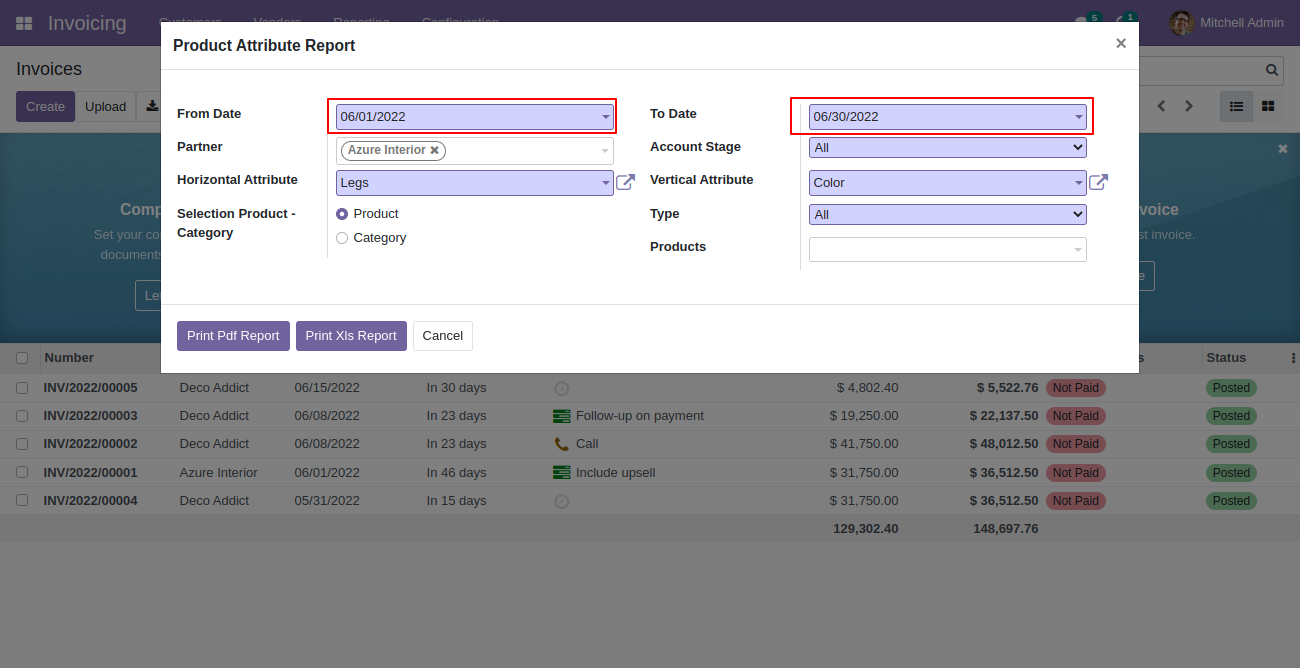This screenshot has width=1300, height=668.
Task: Open the Account Stage dropdown
Action: [x=947, y=147]
